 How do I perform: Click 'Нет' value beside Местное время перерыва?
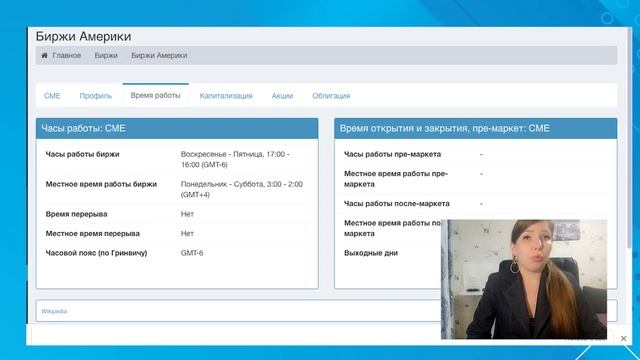[x=187, y=233]
